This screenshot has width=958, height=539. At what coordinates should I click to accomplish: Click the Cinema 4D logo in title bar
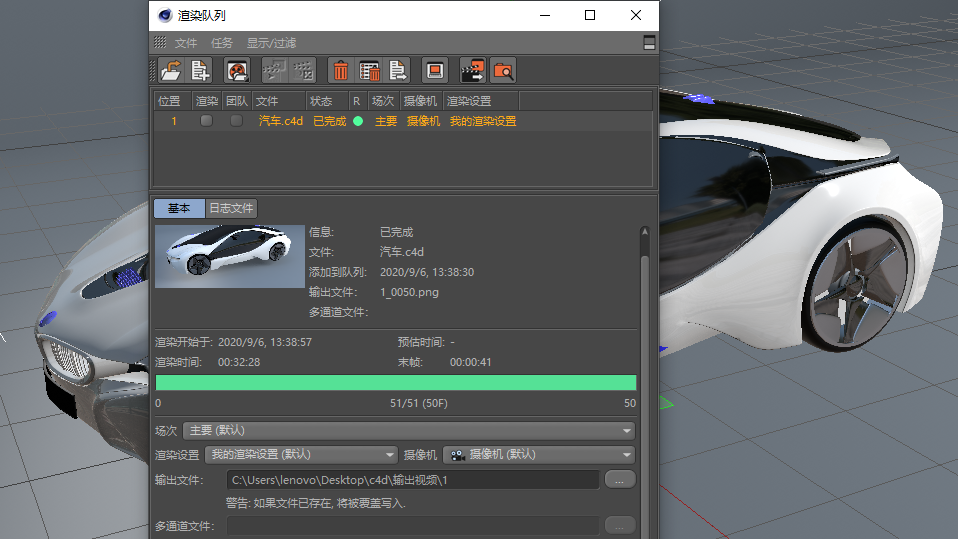point(164,15)
